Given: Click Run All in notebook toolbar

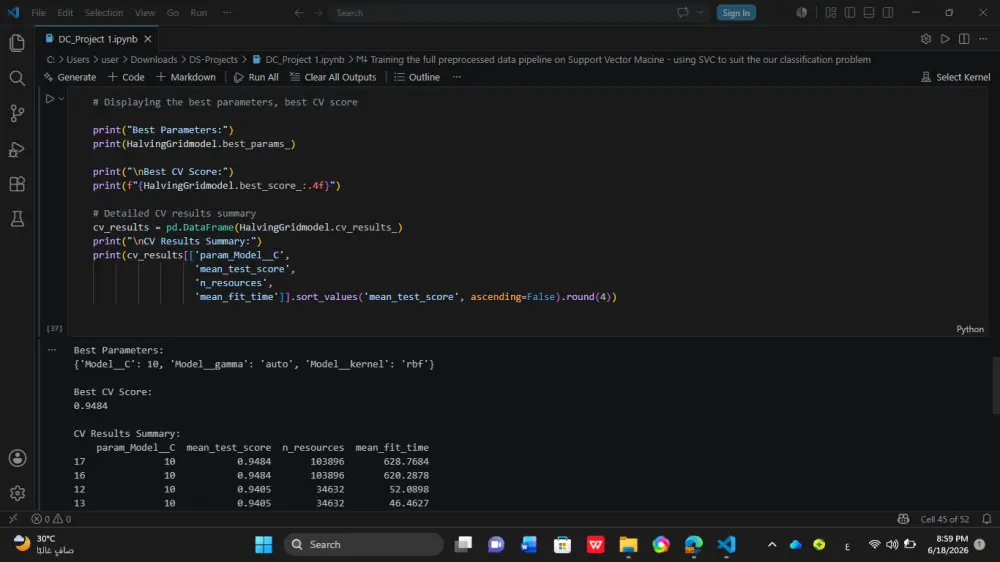Looking at the screenshot, I should (x=256, y=77).
